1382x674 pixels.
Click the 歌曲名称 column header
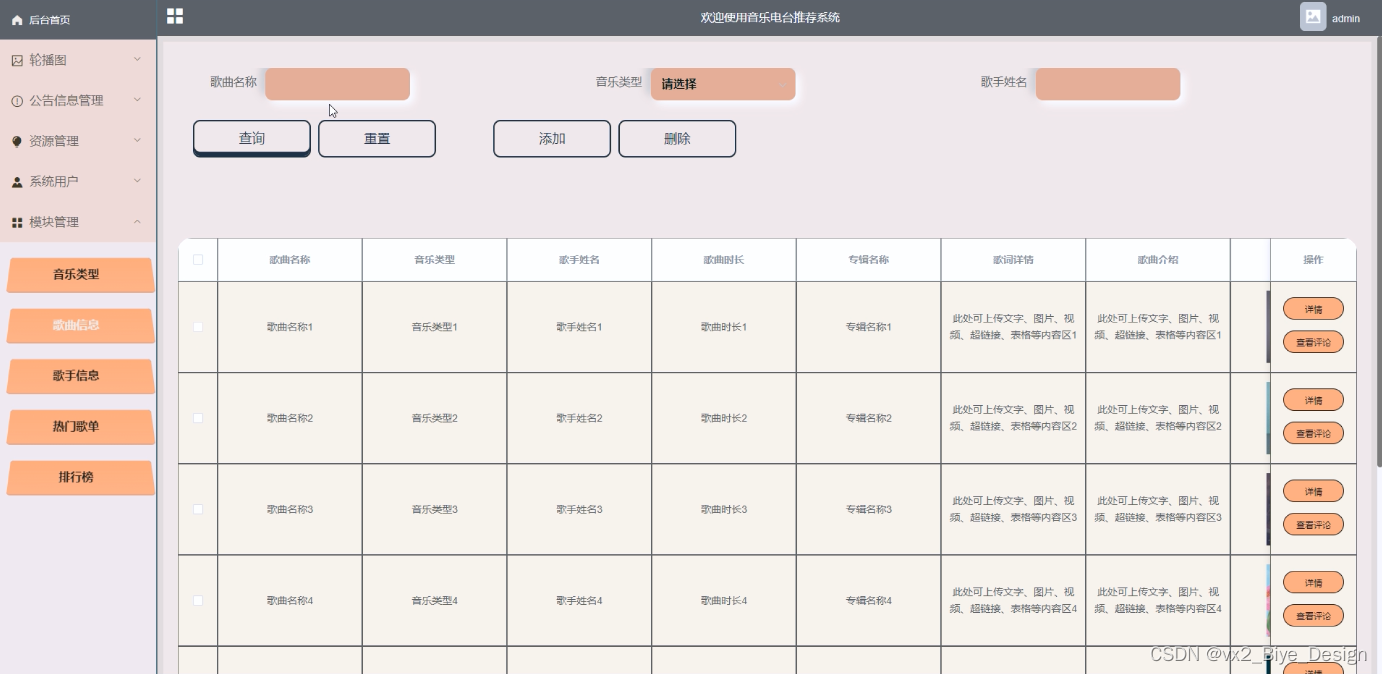[x=290, y=260]
